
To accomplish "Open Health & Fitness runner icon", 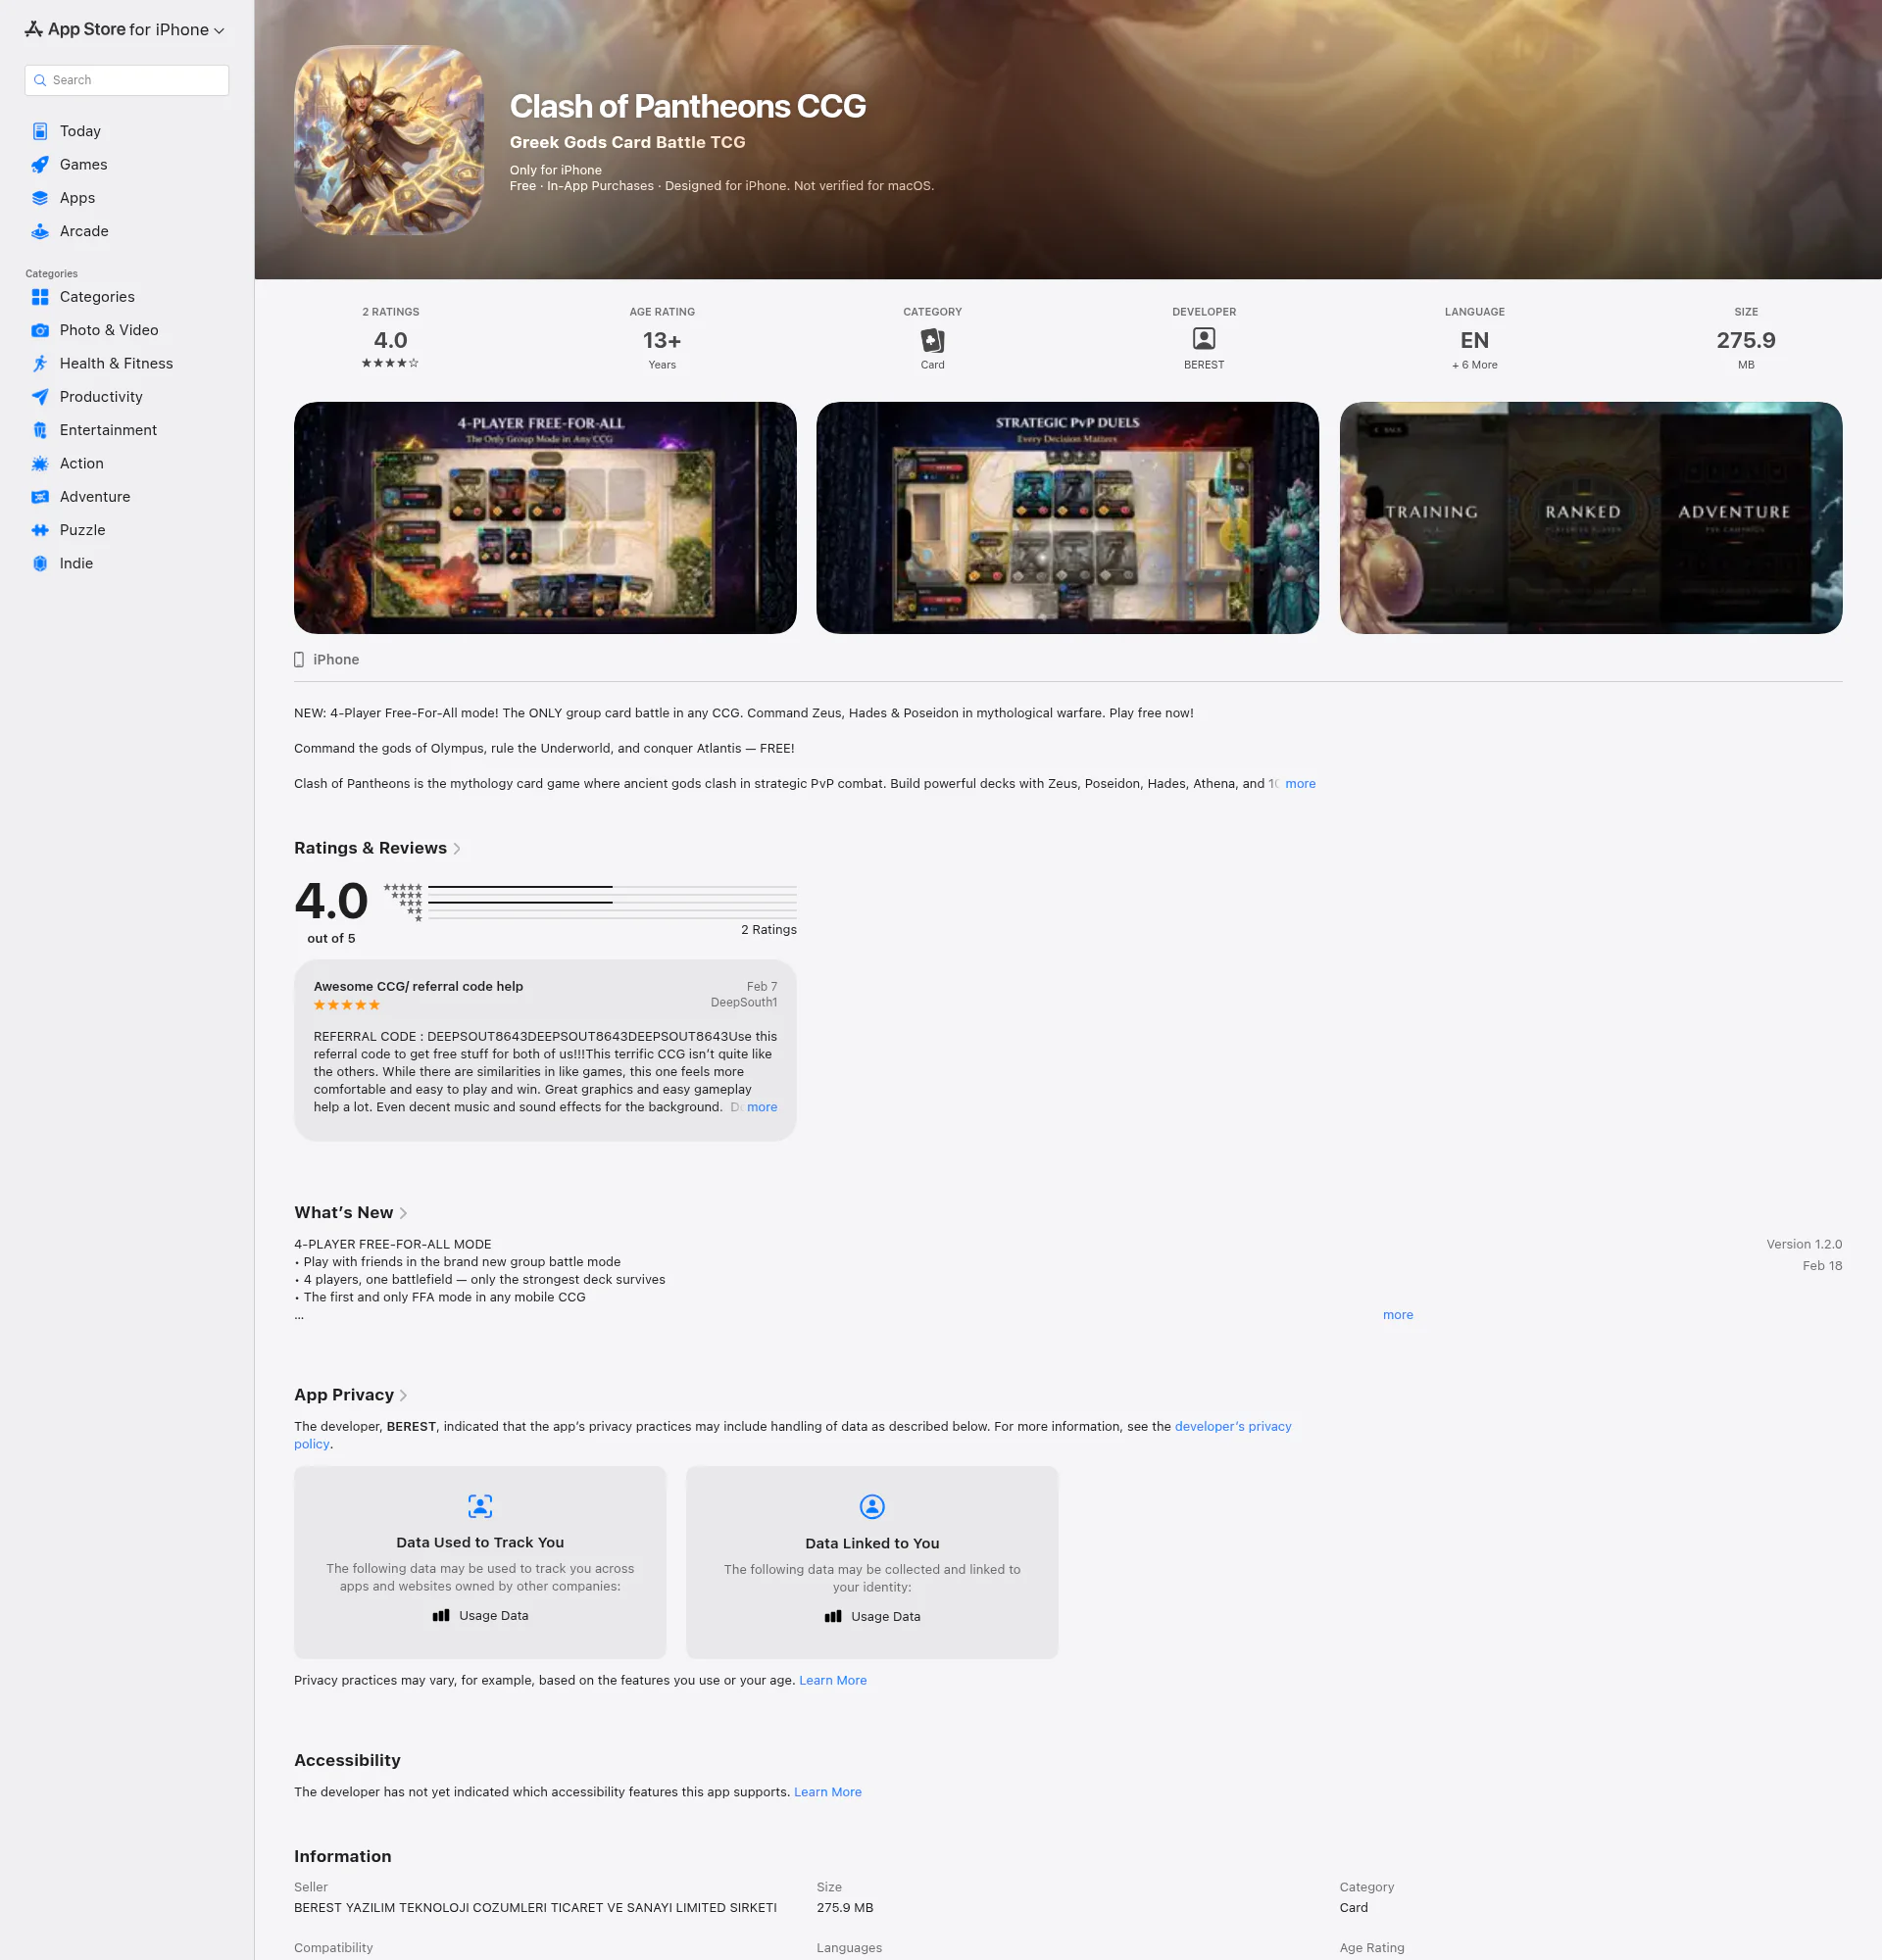I will click(x=40, y=364).
